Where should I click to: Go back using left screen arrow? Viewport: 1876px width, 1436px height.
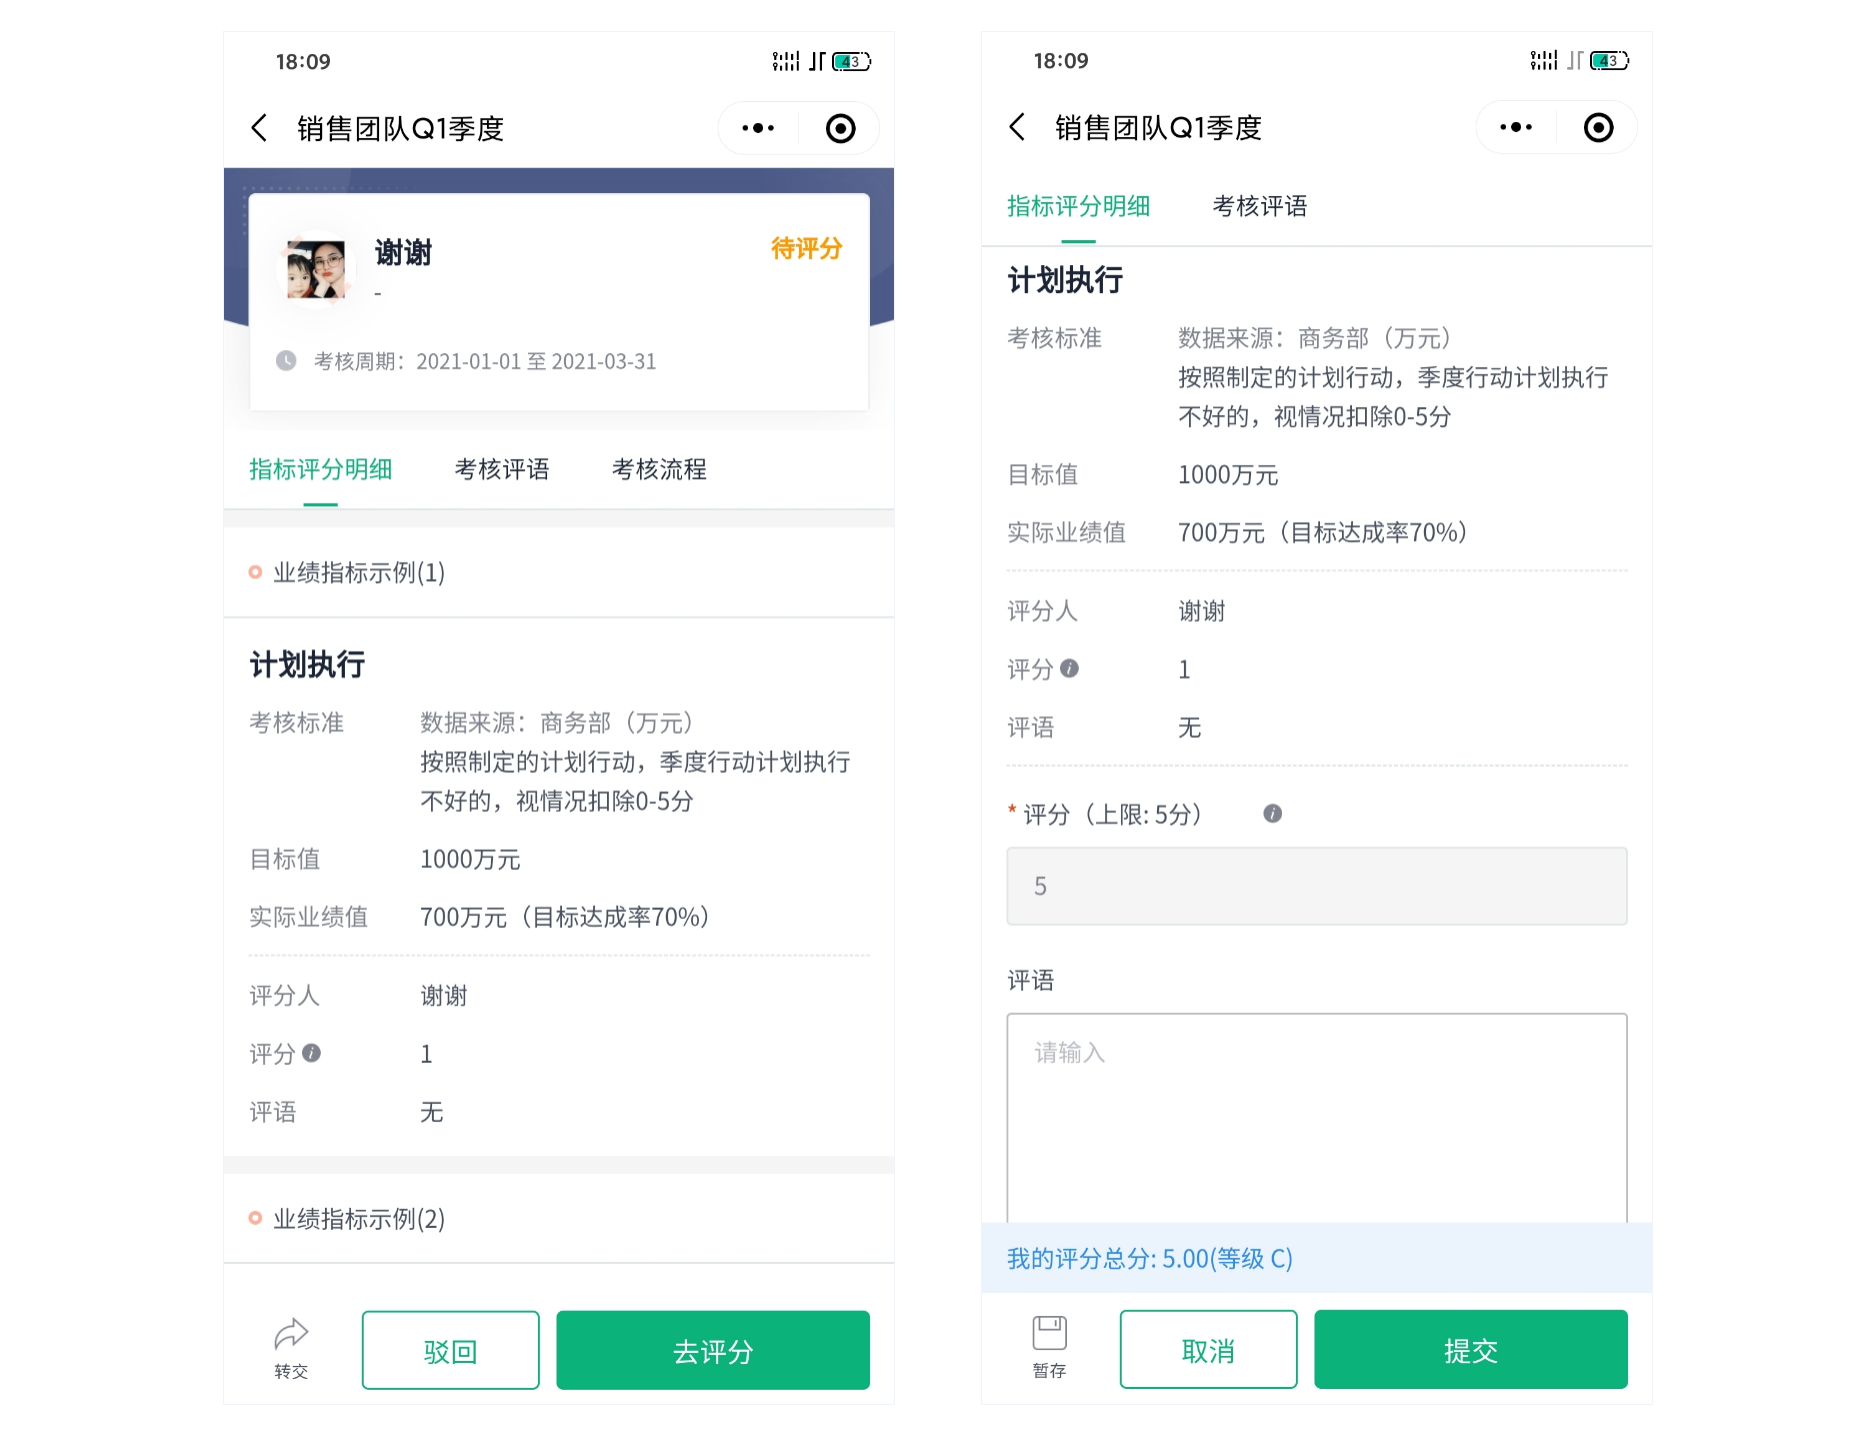[259, 128]
